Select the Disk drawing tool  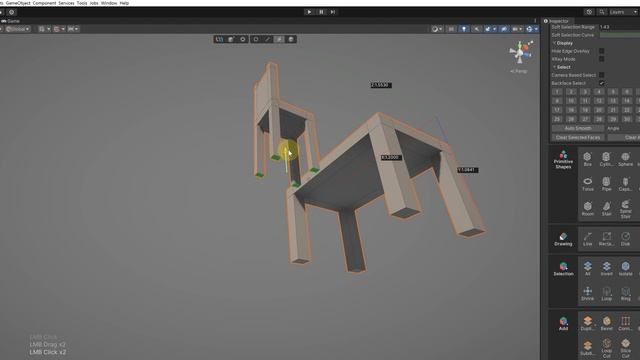pyautogui.click(x=625, y=239)
